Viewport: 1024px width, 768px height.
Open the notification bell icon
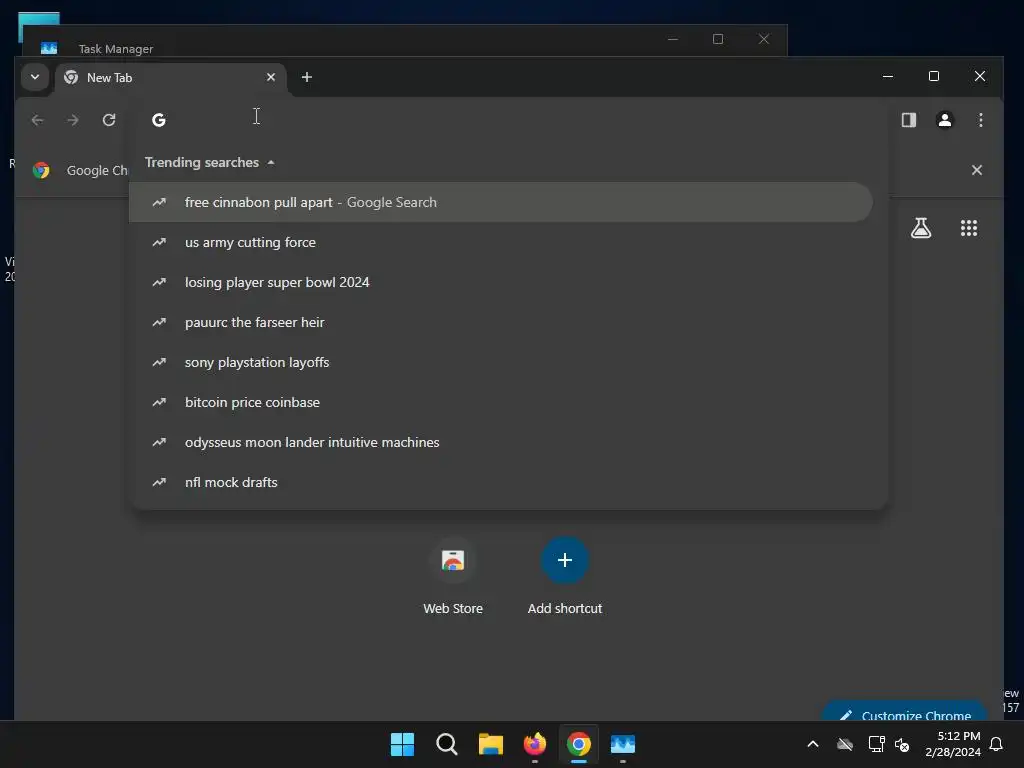coord(996,744)
